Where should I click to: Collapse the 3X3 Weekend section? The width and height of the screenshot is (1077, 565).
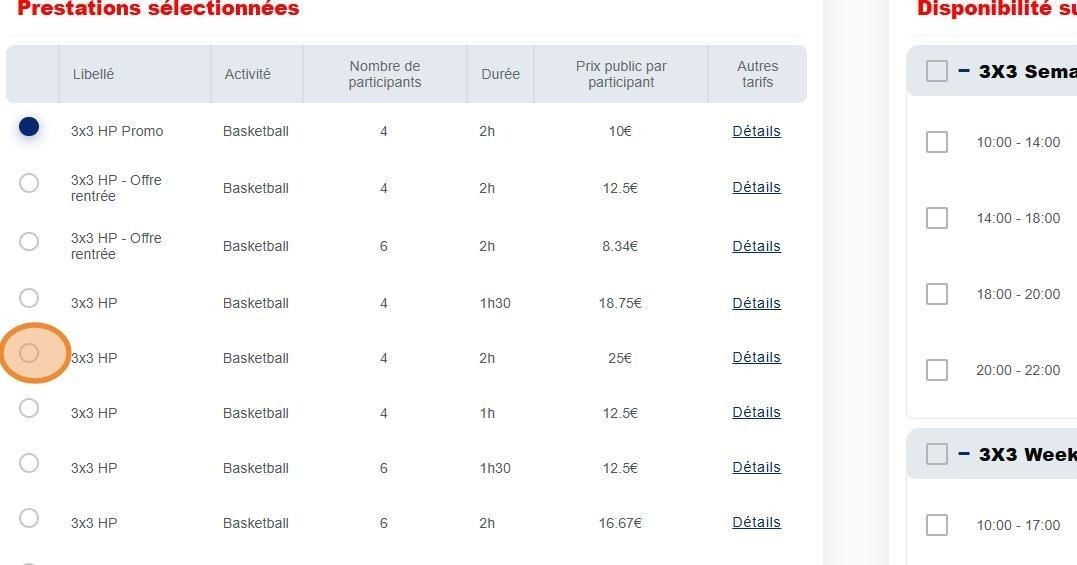[964, 454]
